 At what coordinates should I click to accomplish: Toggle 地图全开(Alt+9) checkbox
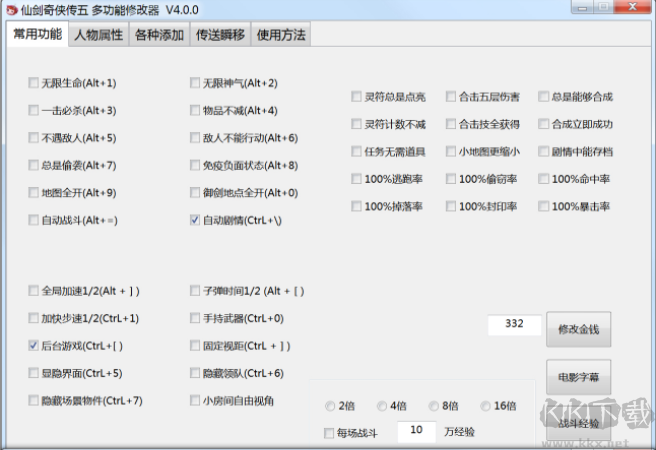33,192
